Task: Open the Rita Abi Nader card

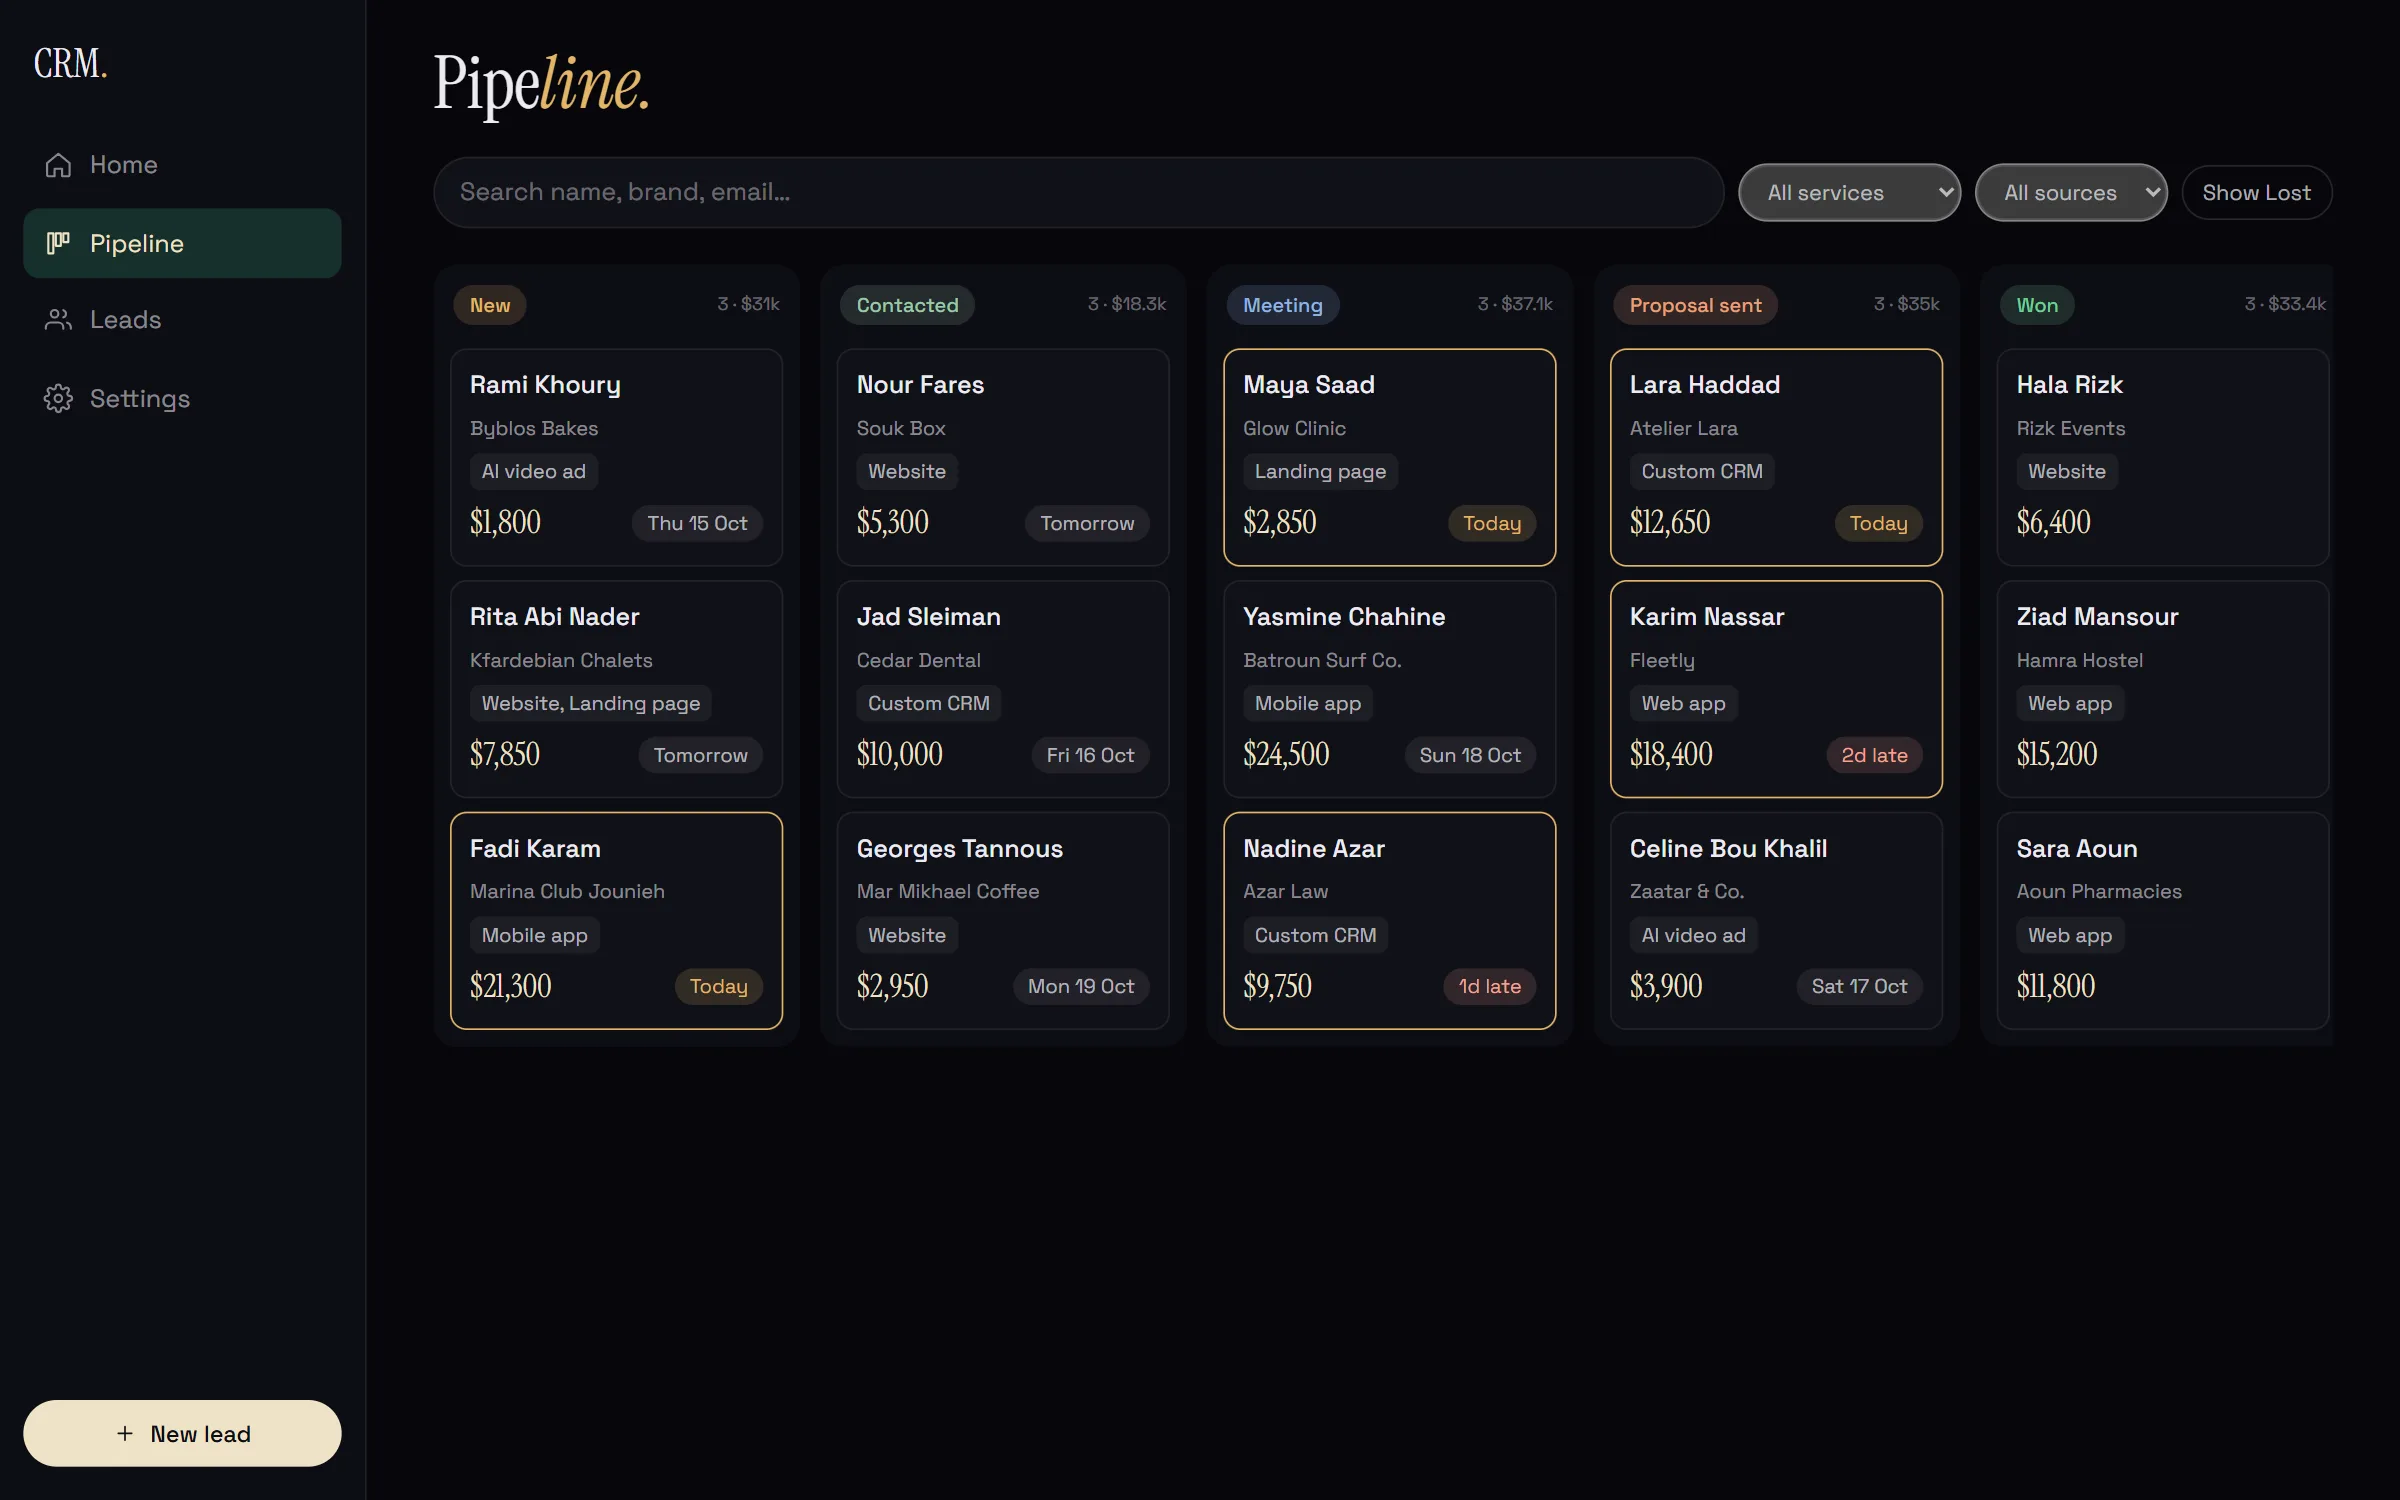Action: [x=616, y=689]
